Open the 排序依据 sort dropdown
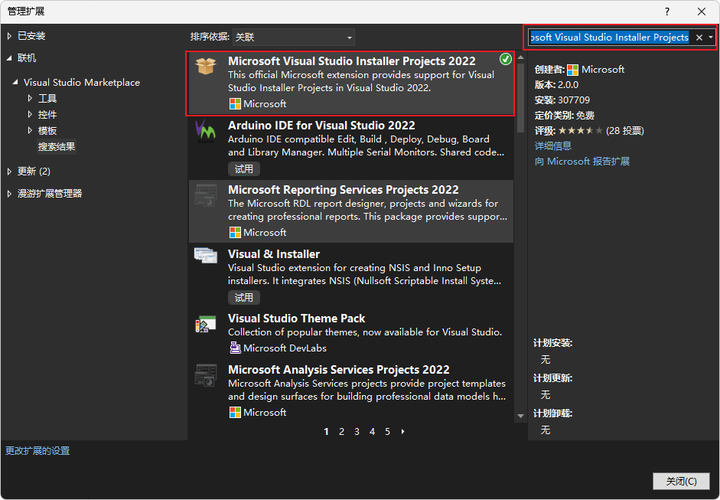 coord(293,37)
